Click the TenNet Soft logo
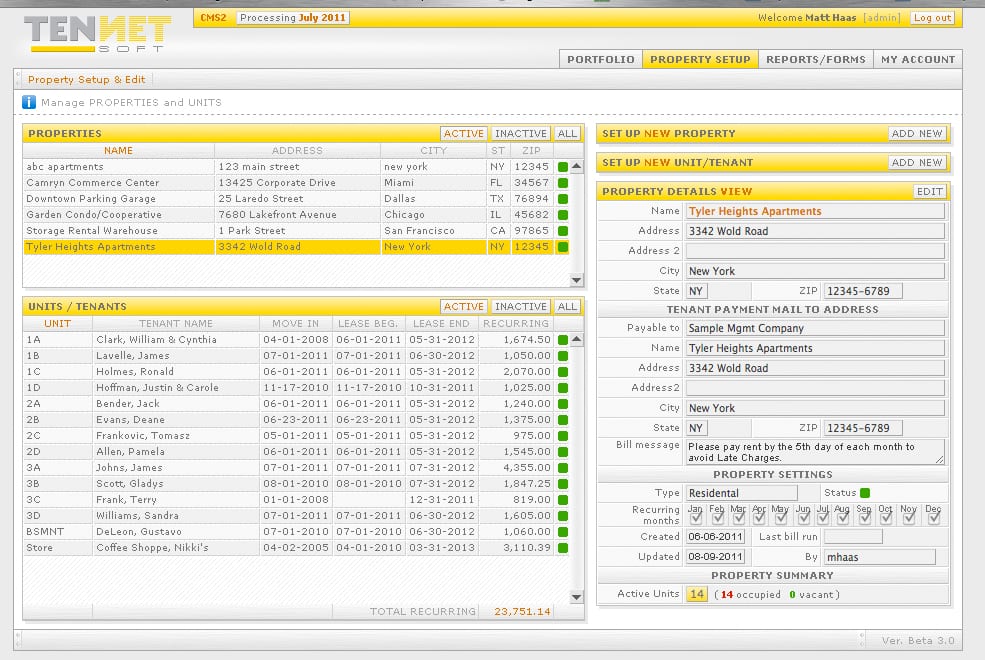 [97, 34]
